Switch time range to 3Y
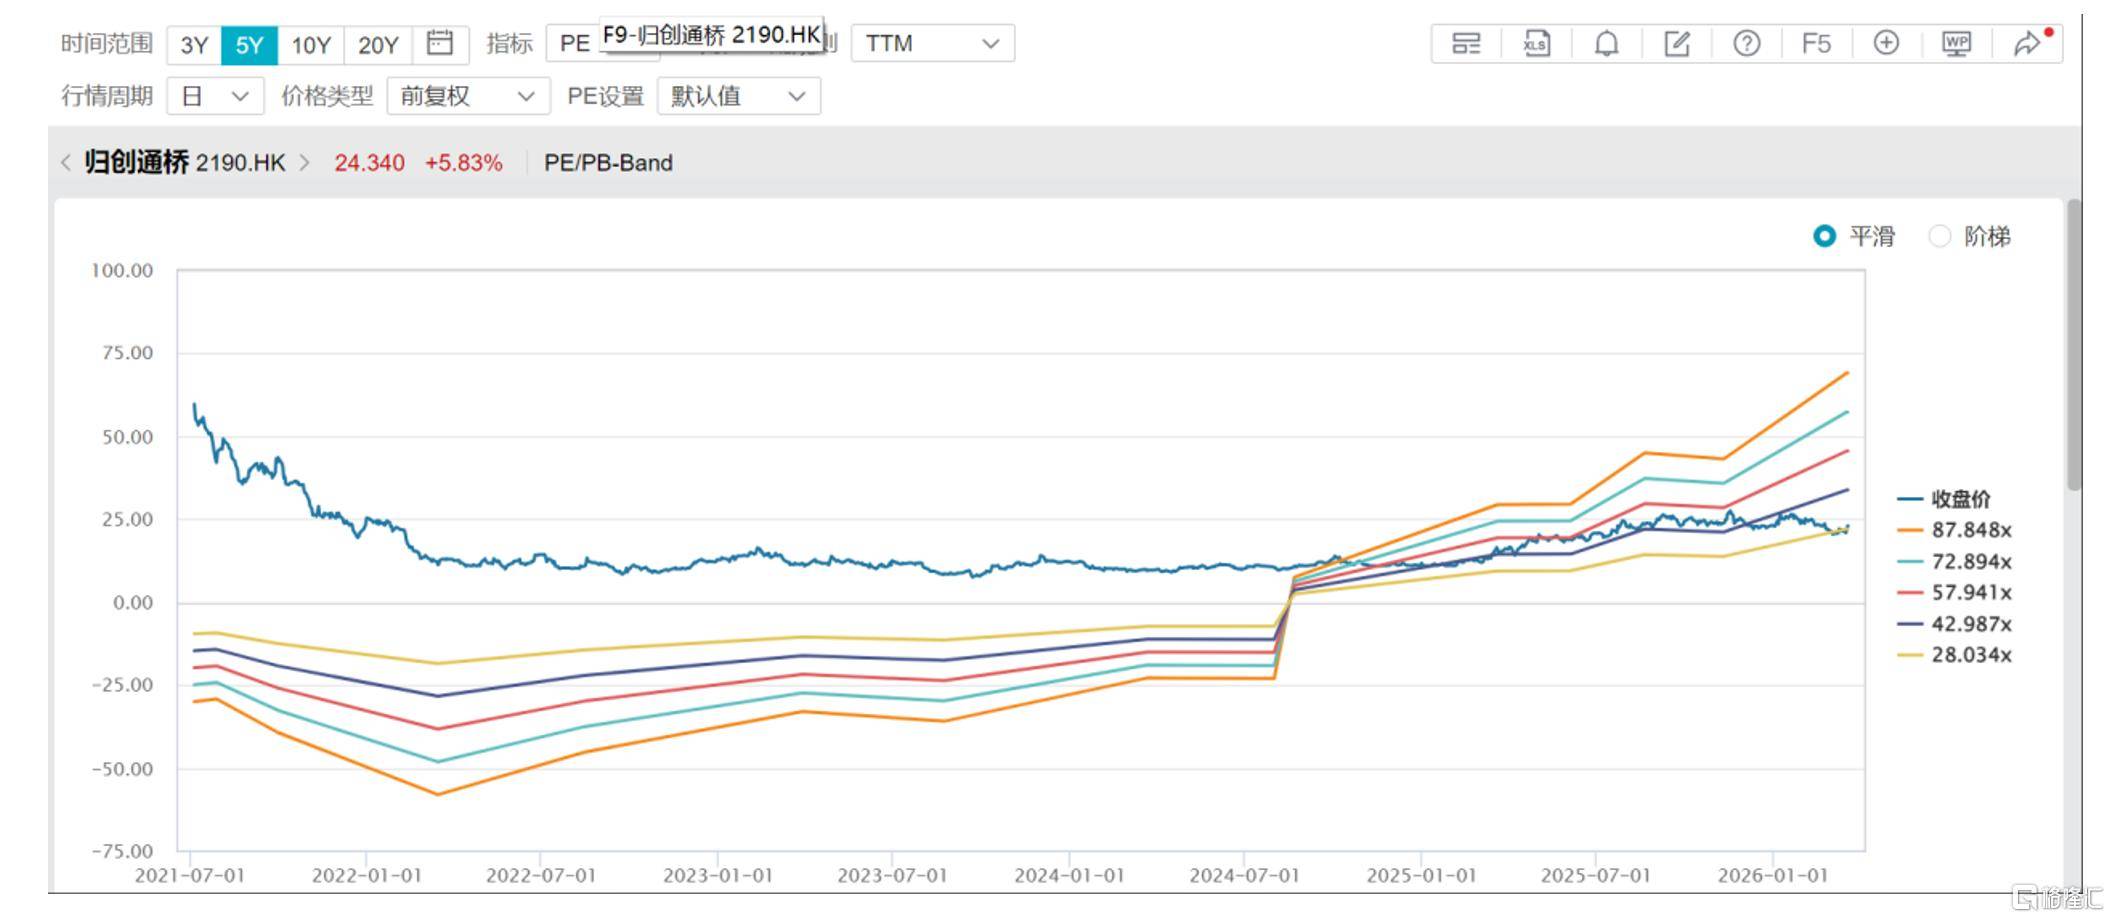The width and height of the screenshot is (2110, 918). coord(194,45)
